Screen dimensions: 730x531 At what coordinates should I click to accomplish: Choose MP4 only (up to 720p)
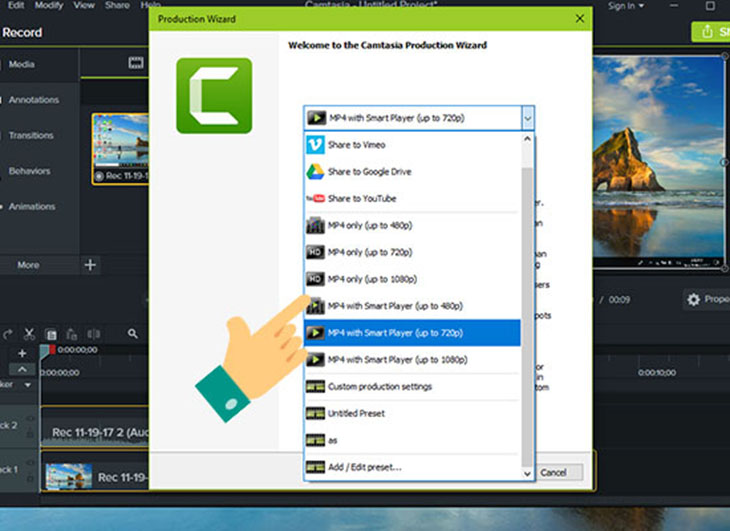tap(412, 252)
